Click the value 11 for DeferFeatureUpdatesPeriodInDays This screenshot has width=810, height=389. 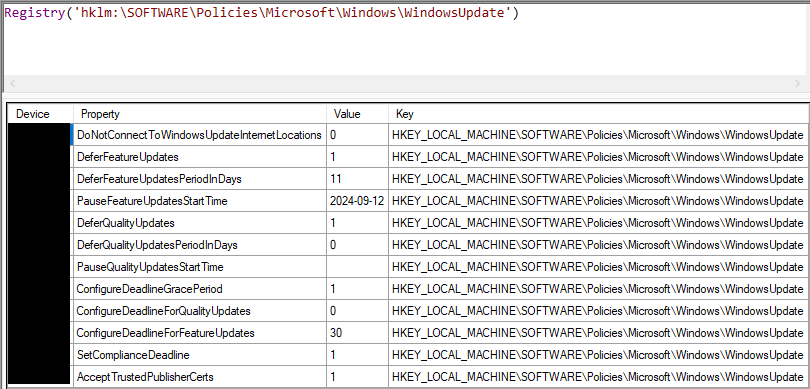[x=357, y=179]
